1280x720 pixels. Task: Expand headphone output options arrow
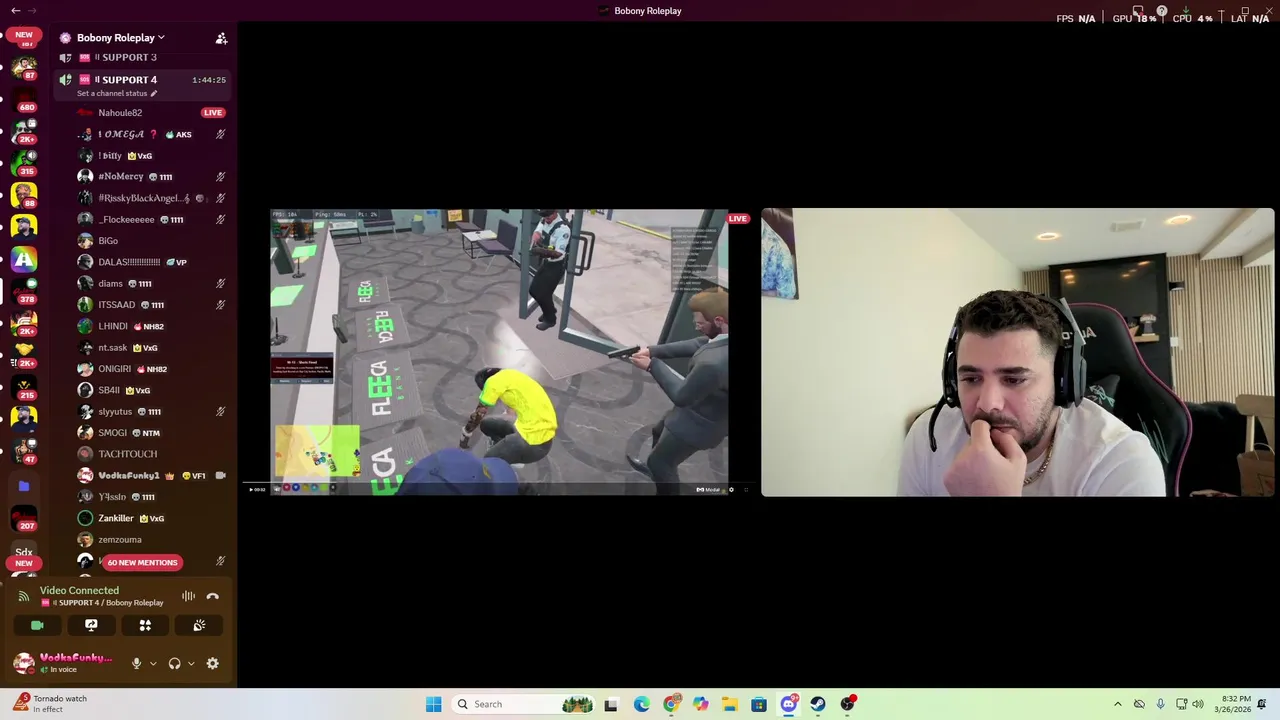click(191, 663)
